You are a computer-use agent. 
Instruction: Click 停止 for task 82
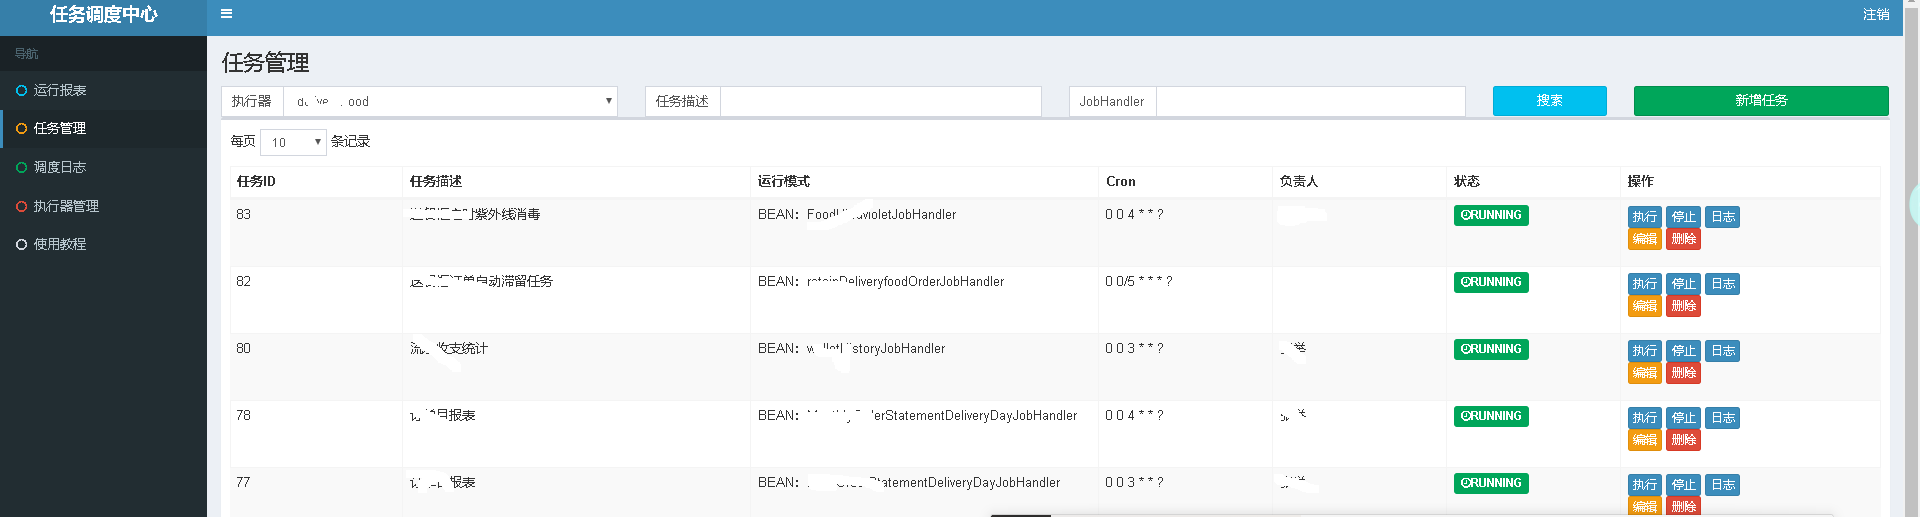1684,284
